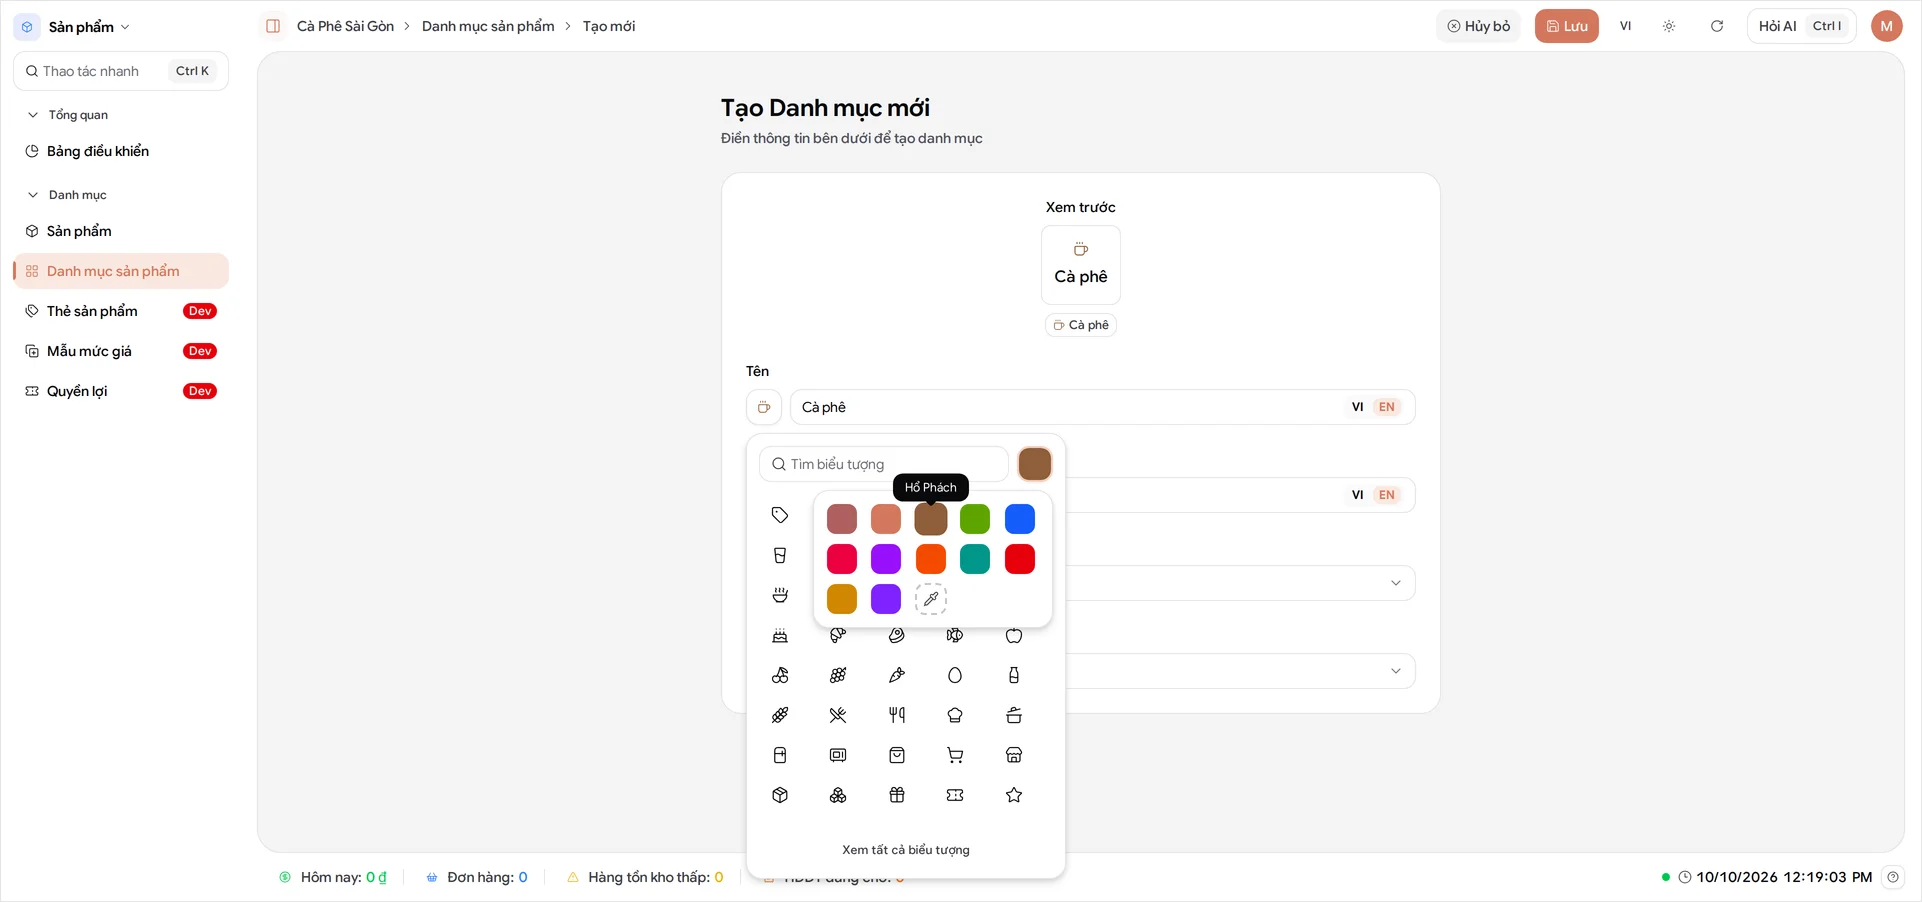Select the green color swatch
Screen dimensions: 1922x902
pos(975,519)
